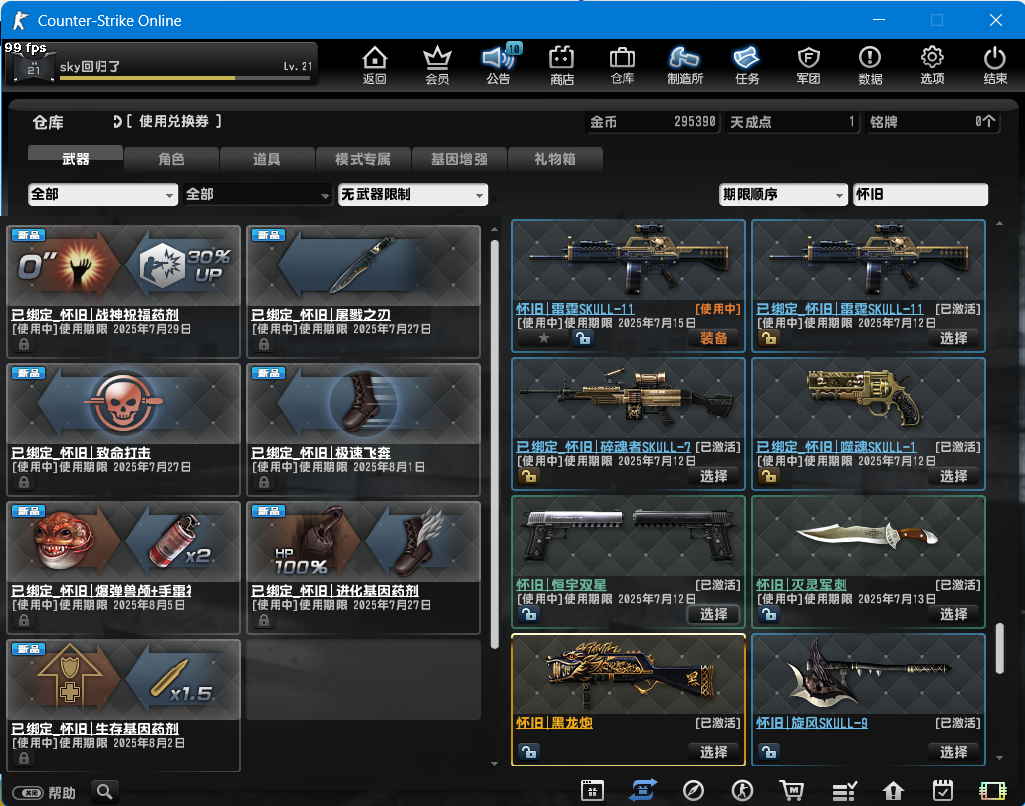Click 选择 for 碎魂者SKULL-7
This screenshot has width=1025, height=806.
tap(713, 476)
